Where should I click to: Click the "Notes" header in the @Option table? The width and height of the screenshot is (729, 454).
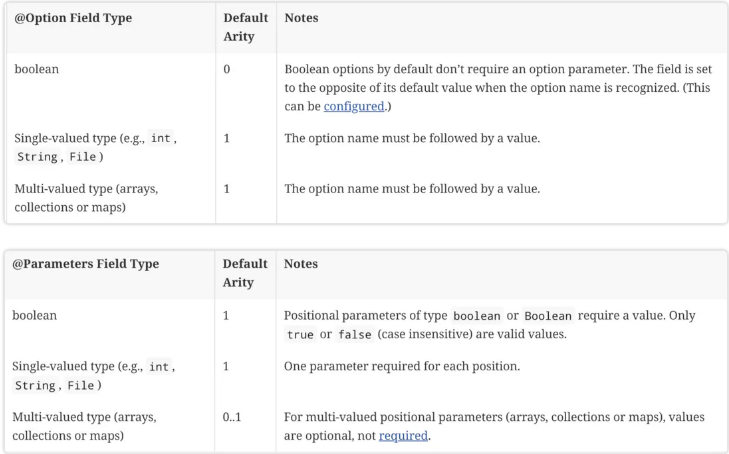[x=302, y=19]
